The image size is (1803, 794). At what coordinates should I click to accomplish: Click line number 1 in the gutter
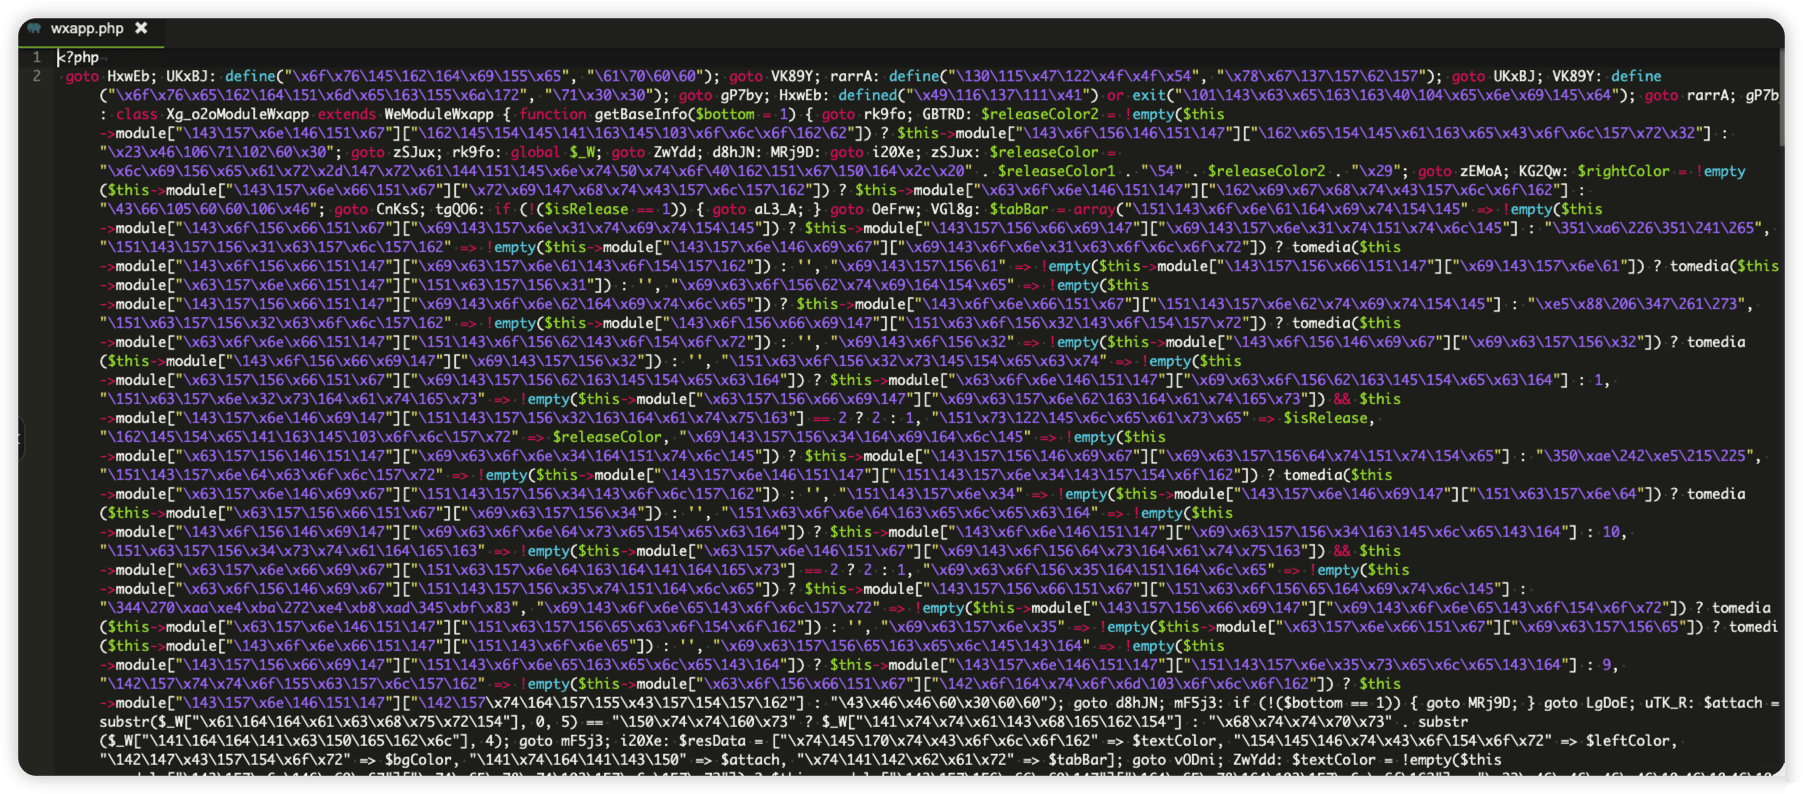coord(37,58)
